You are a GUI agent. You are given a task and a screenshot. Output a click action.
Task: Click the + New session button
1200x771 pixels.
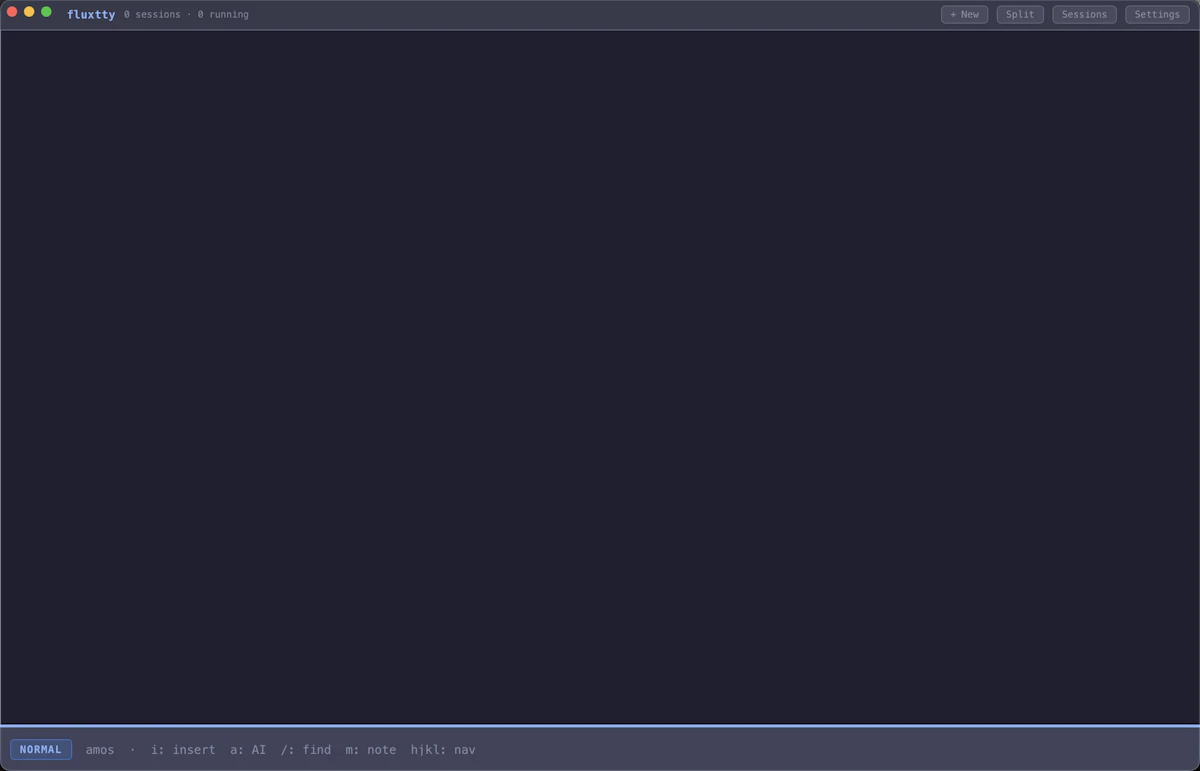(964, 15)
